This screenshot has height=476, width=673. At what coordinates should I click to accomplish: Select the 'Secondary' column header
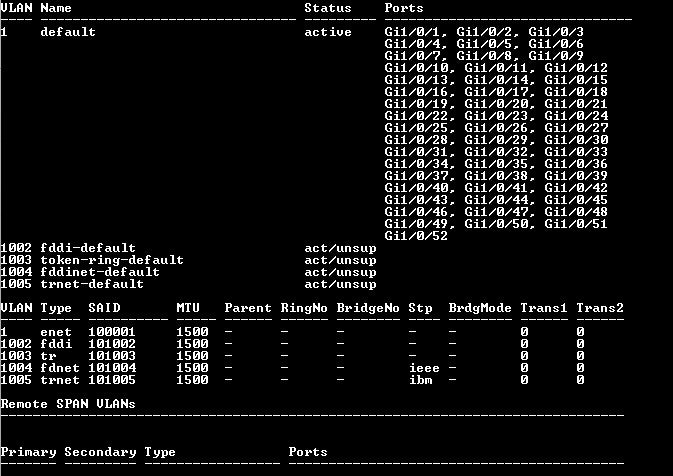pos(100,452)
